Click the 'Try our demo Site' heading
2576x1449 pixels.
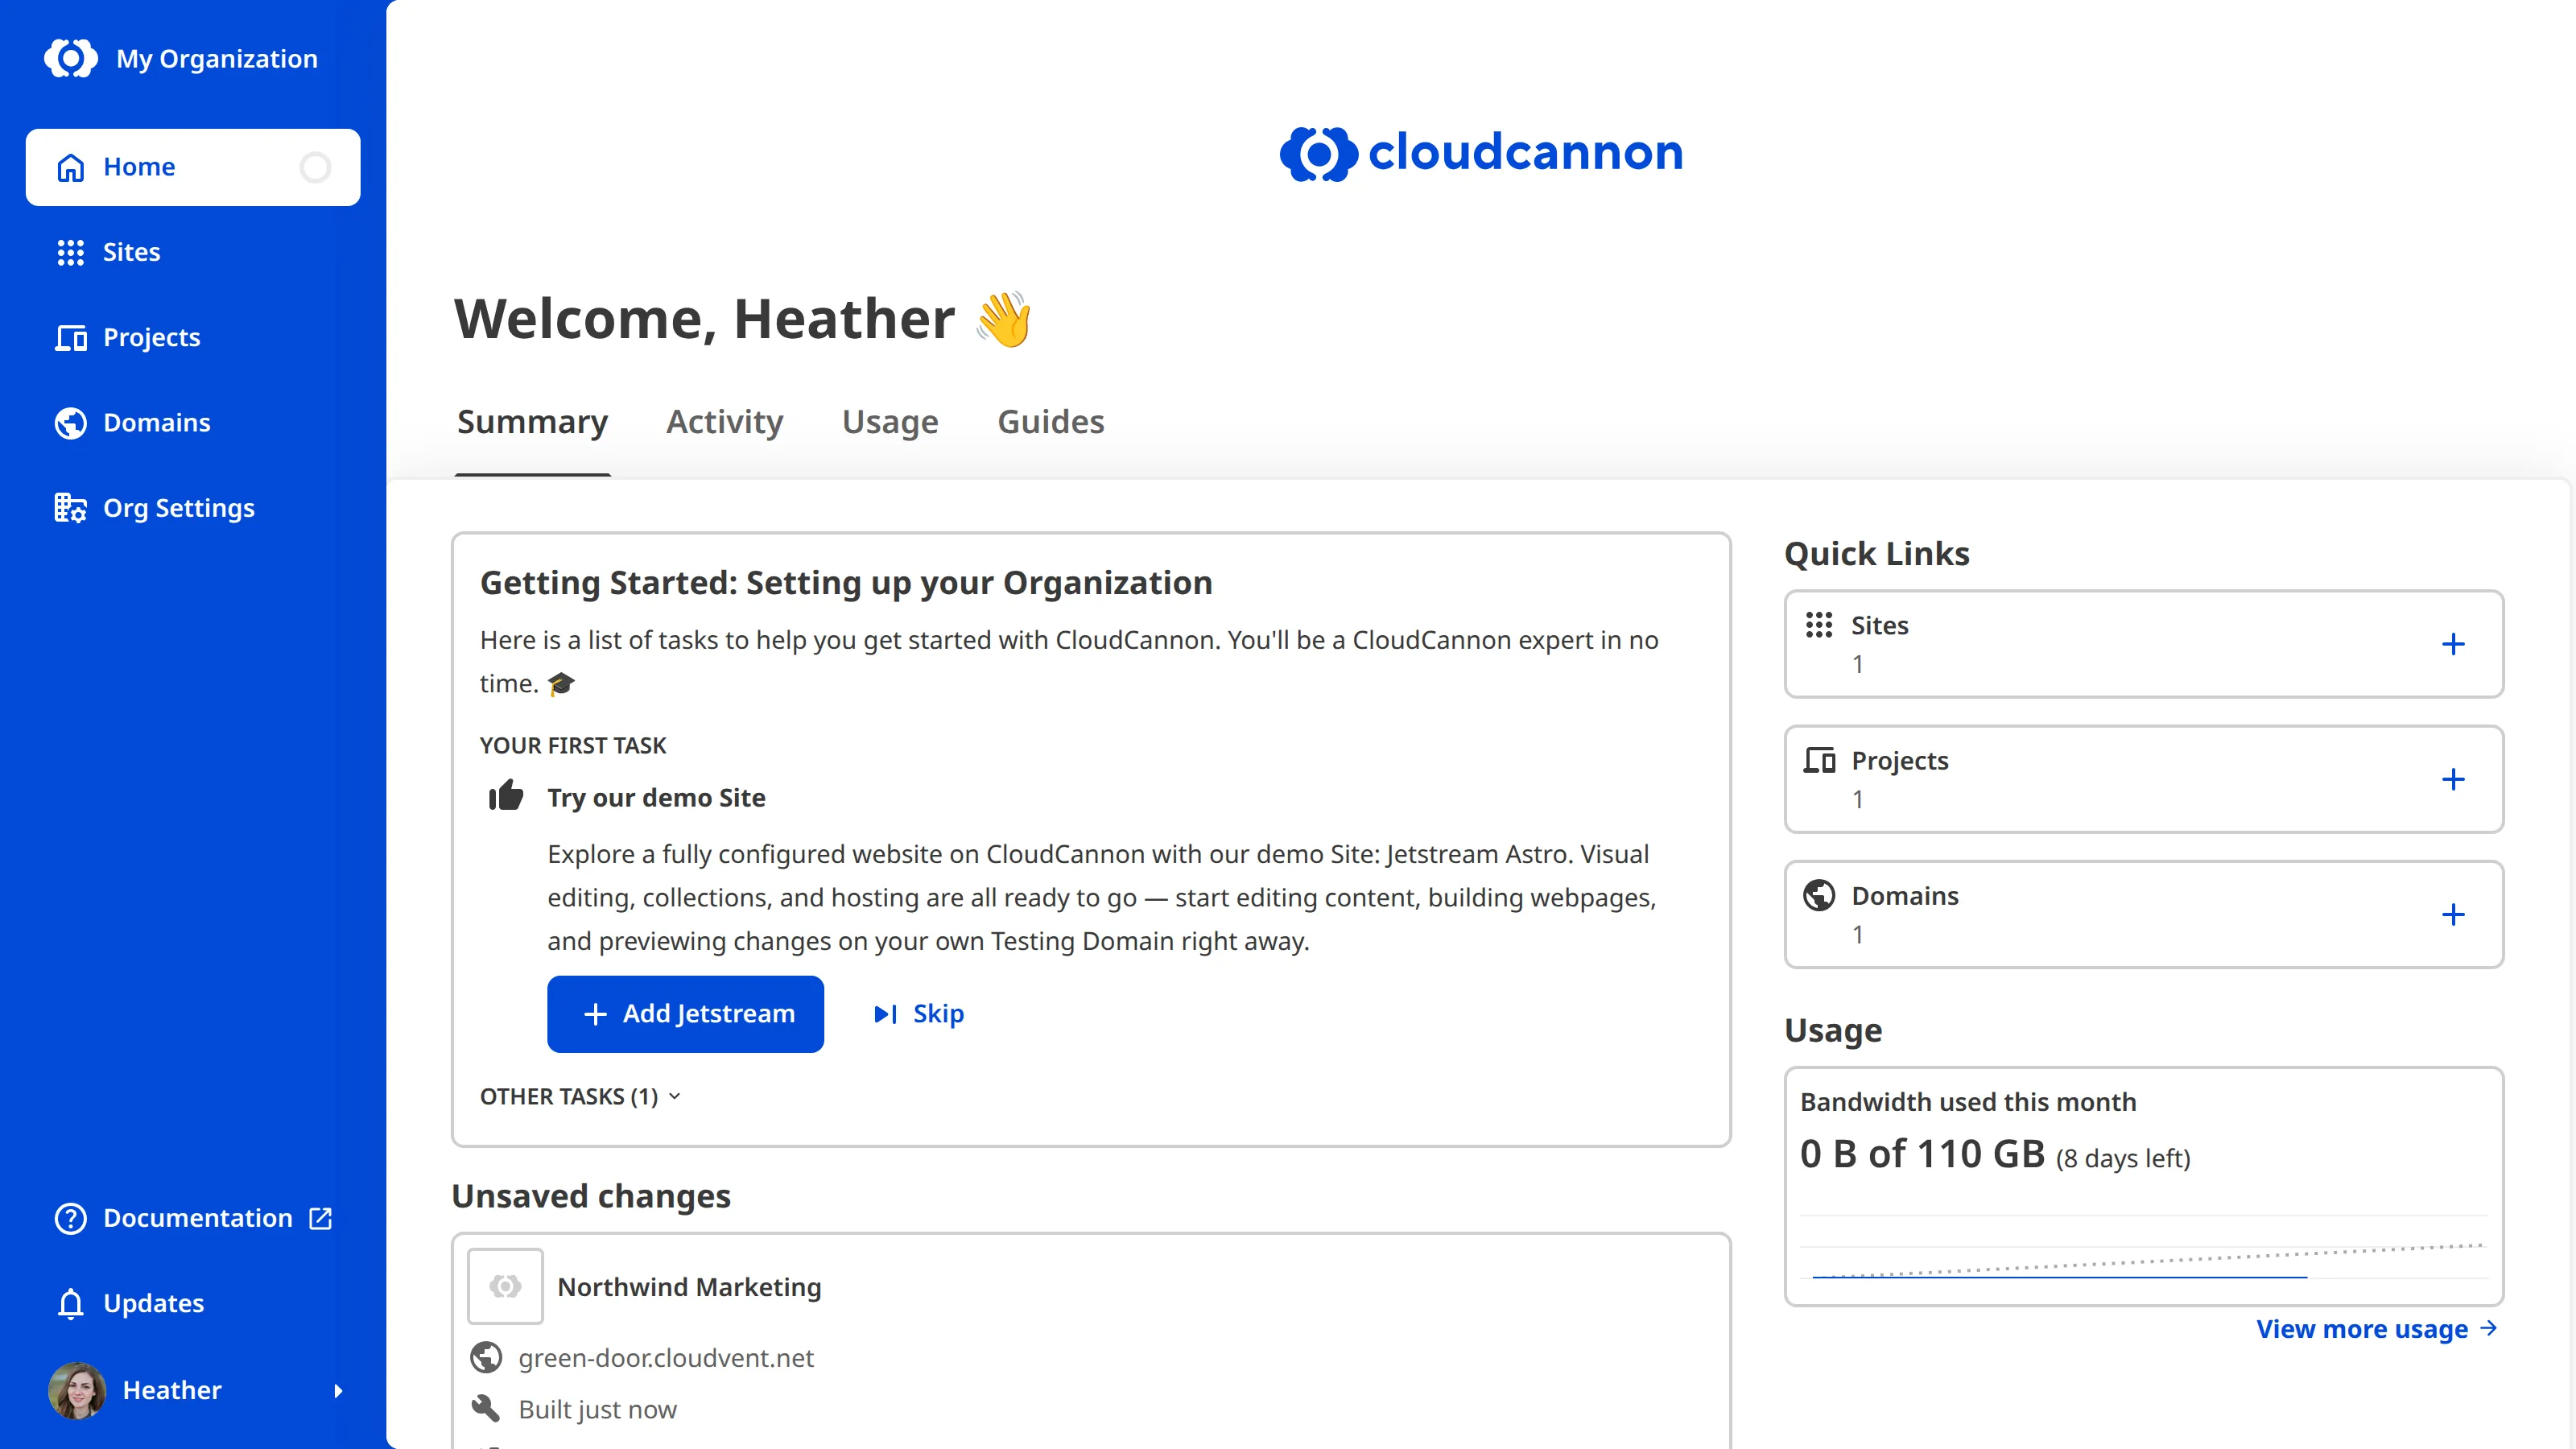click(x=656, y=797)
